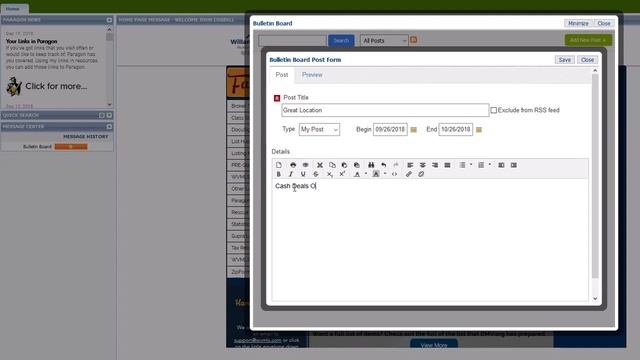Open Message History link
This screenshot has width=640, height=360.
[x=85, y=136]
